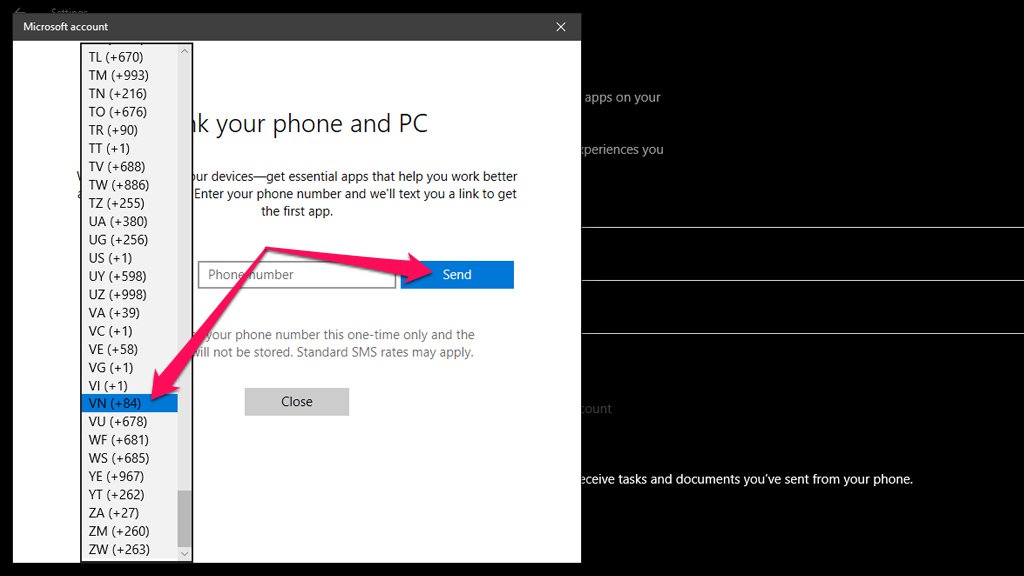The width and height of the screenshot is (1024, 576).
Task: Close the Microsoft account window
Action: coord(561,27)
